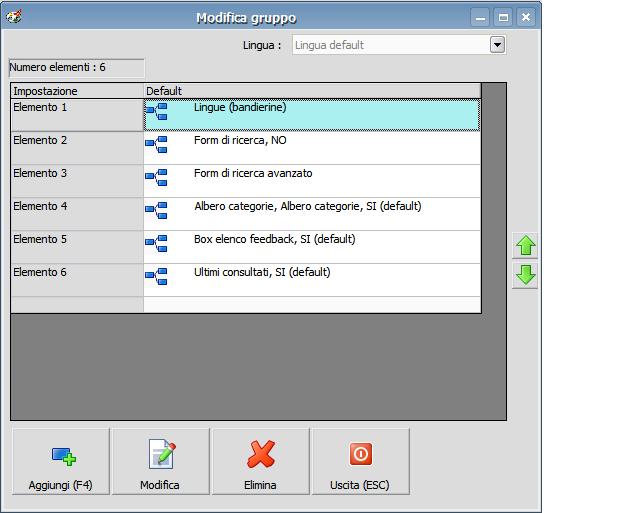Image resolution: width=640 pixels, height=513 pixels.
Task: Delete the element using Elimina
Action: click(261, 461)
